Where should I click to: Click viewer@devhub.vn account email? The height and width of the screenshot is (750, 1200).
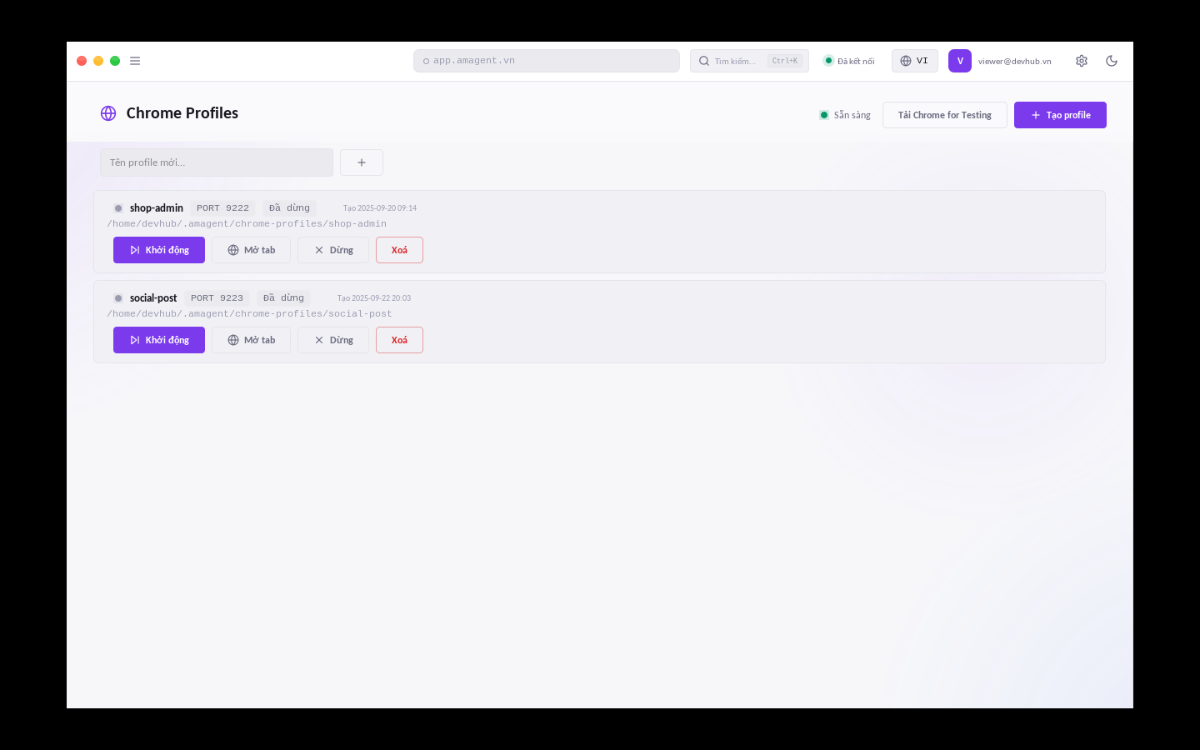click(x=1014, y=61)
